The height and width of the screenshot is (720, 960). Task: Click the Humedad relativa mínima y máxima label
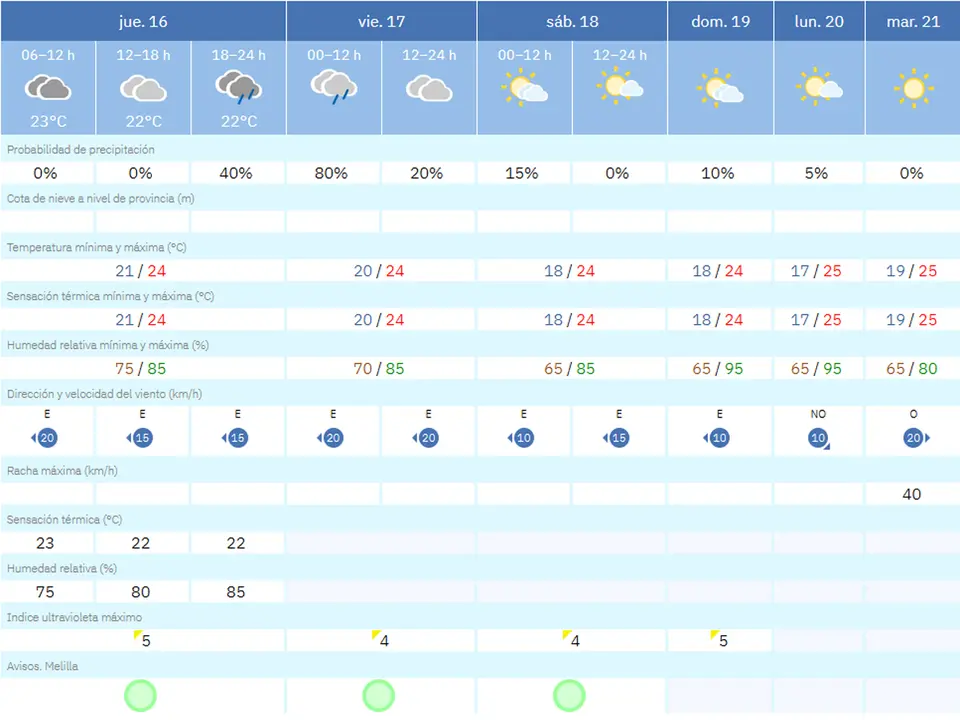(108, 345)
